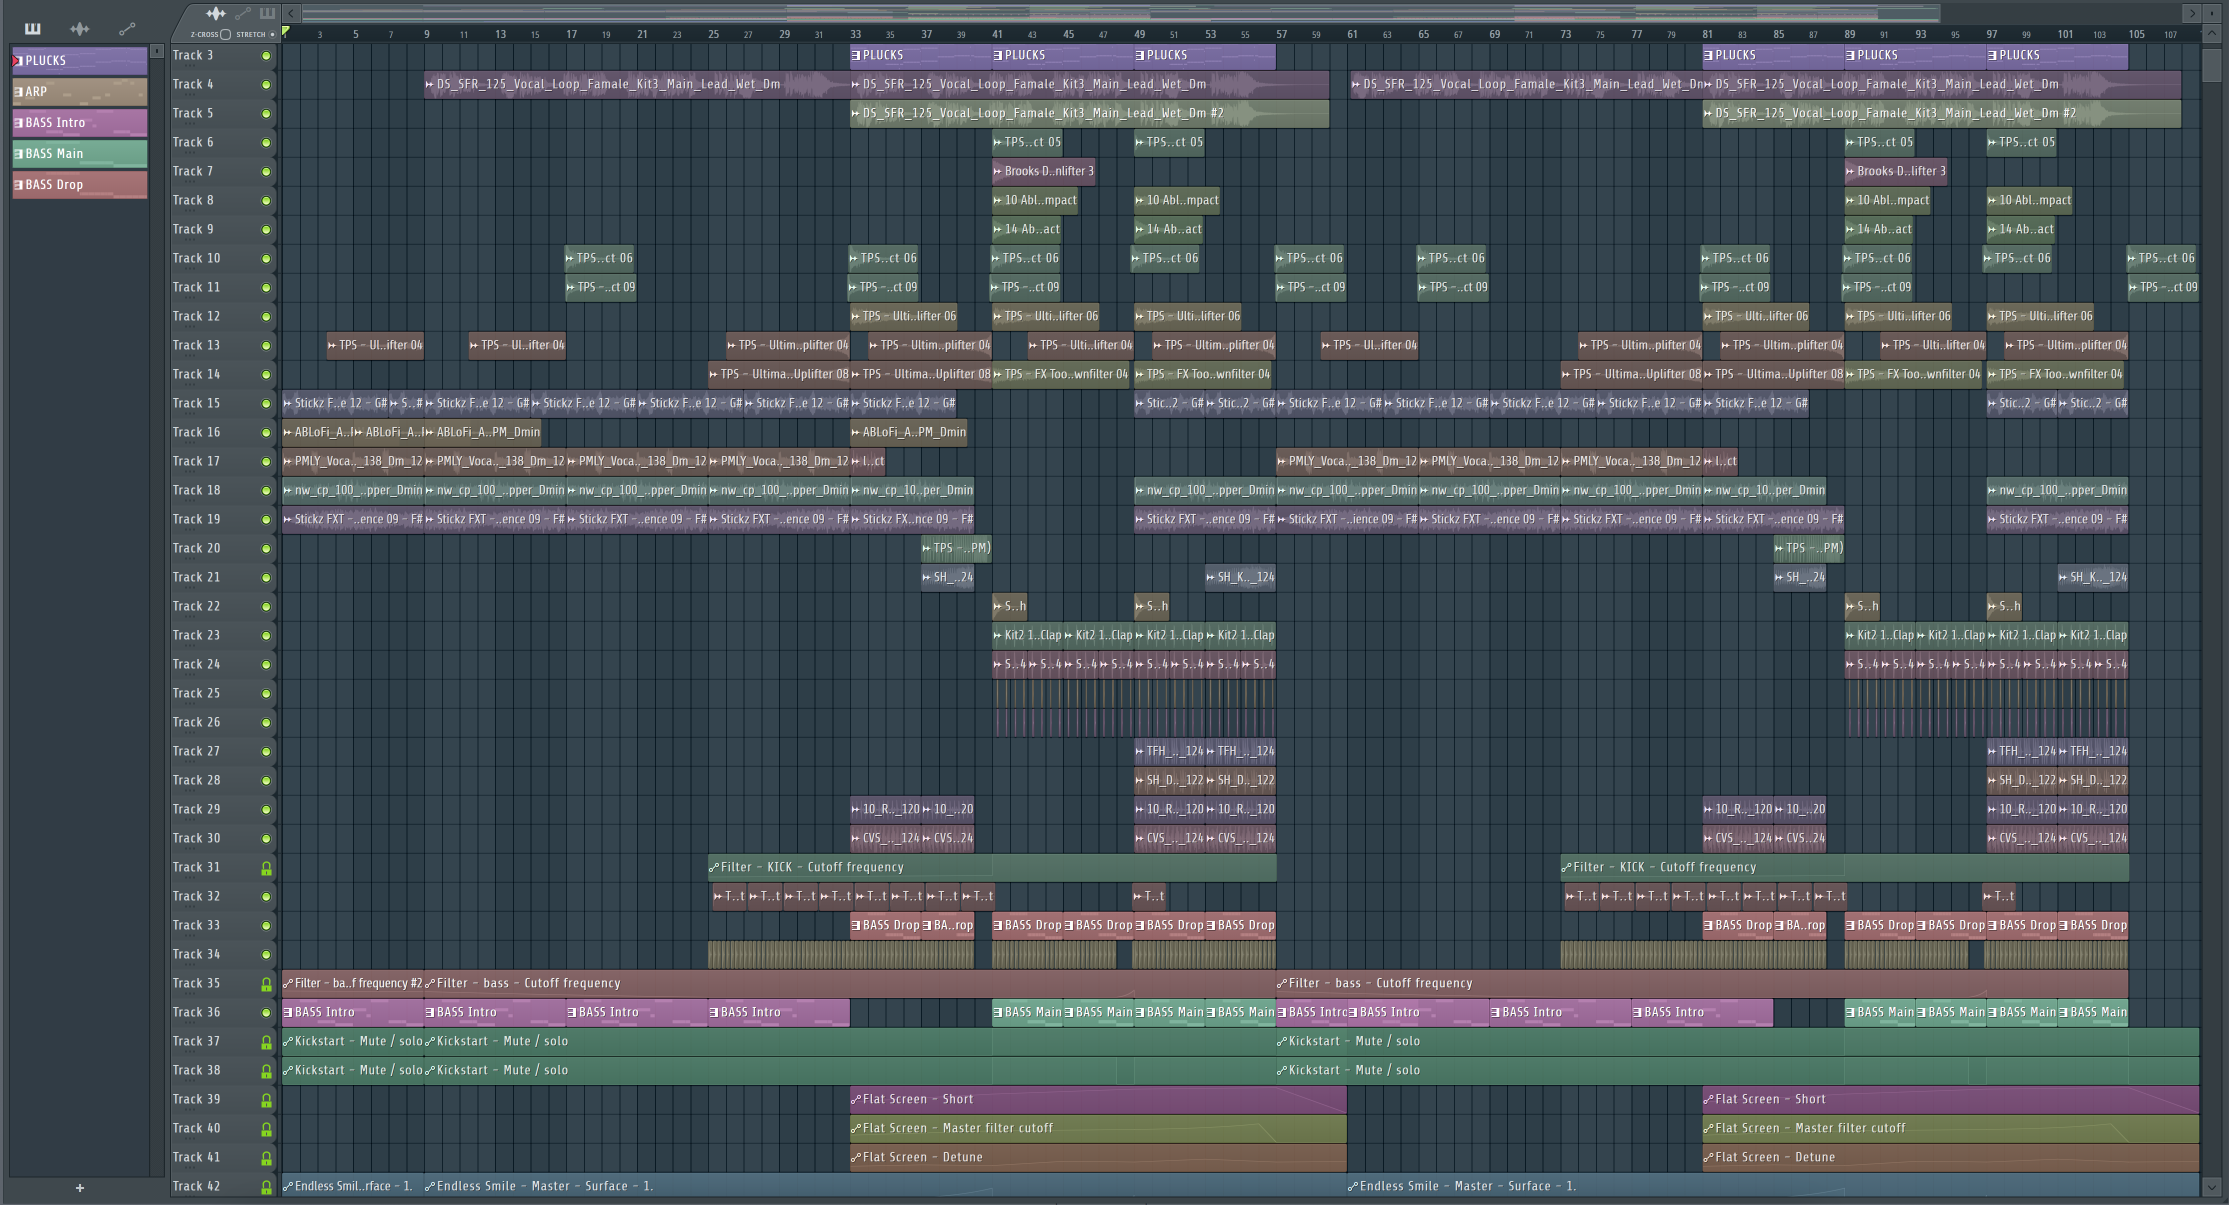Click the pattern icon beside BASS Drop in picker
This screenshot has height=1205, width=2229.
pyautogui.click(x=18, y=184)
